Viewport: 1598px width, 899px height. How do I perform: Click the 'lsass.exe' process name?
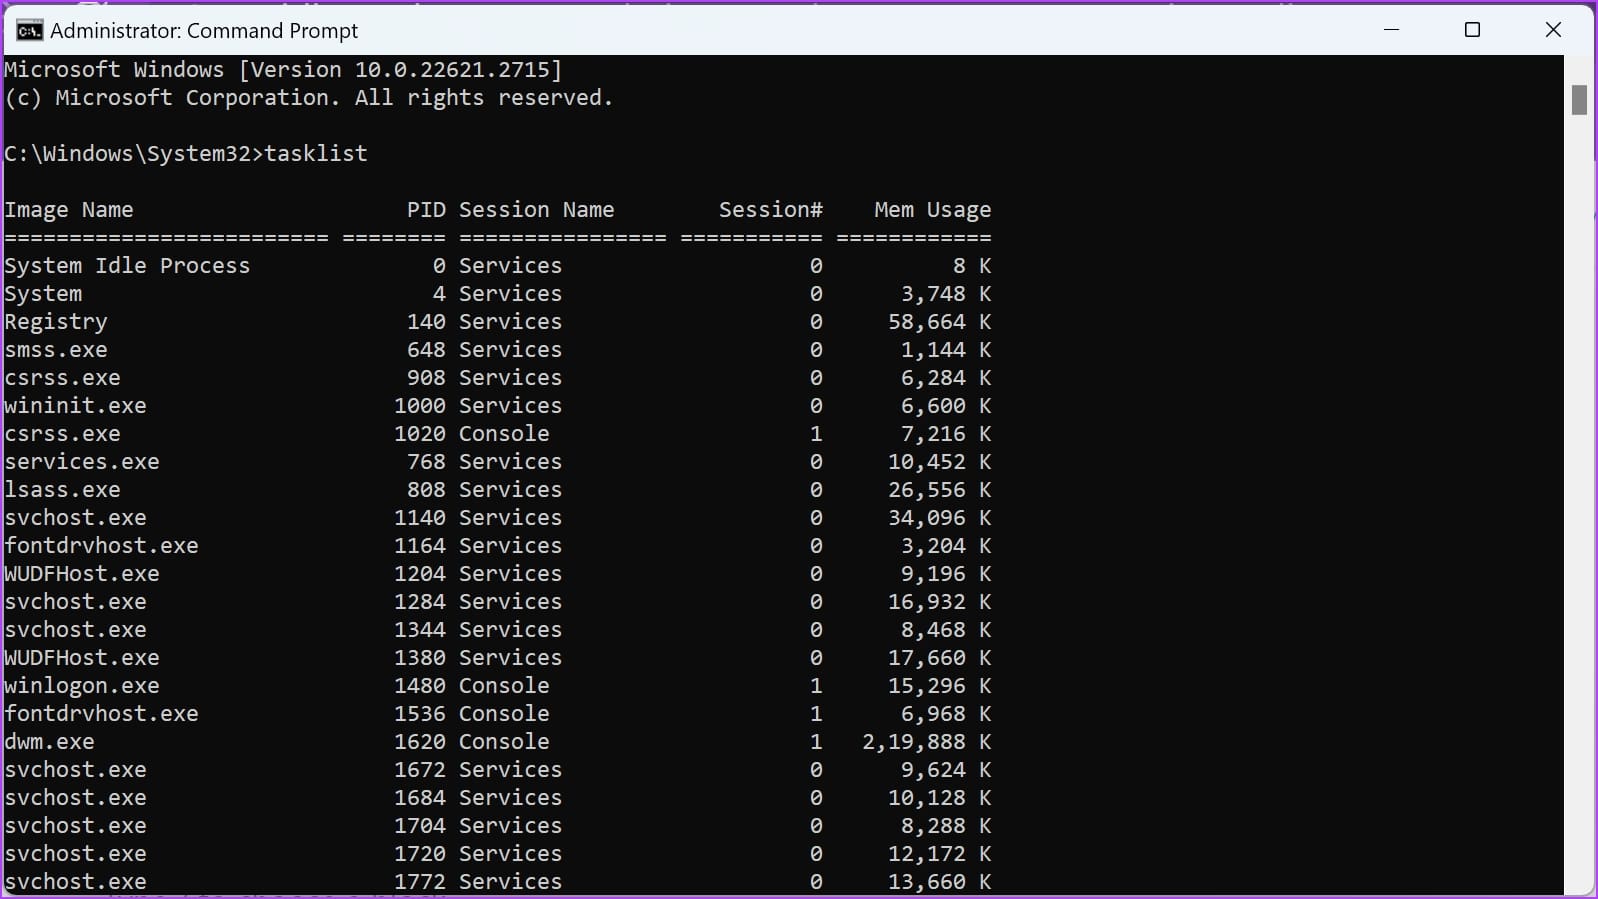click(62, 490)
